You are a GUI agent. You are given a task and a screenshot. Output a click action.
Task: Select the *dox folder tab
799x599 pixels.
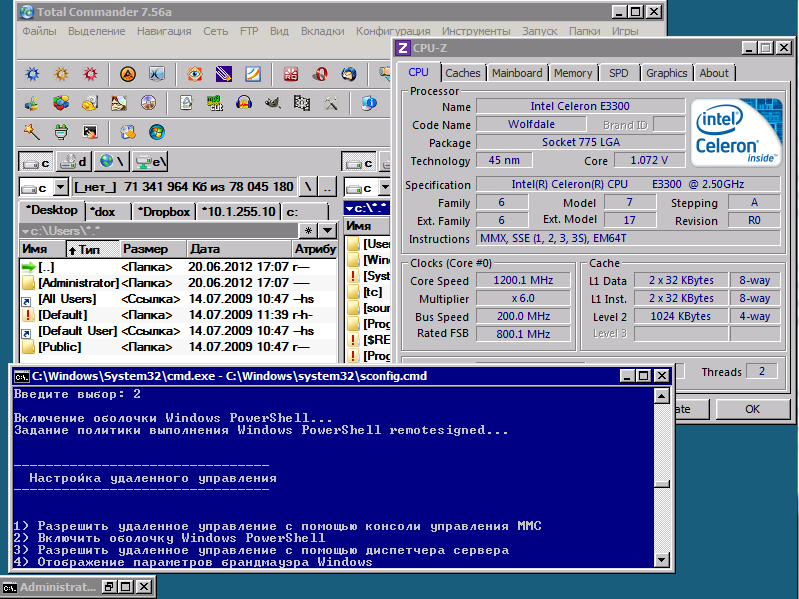point(108,212)
